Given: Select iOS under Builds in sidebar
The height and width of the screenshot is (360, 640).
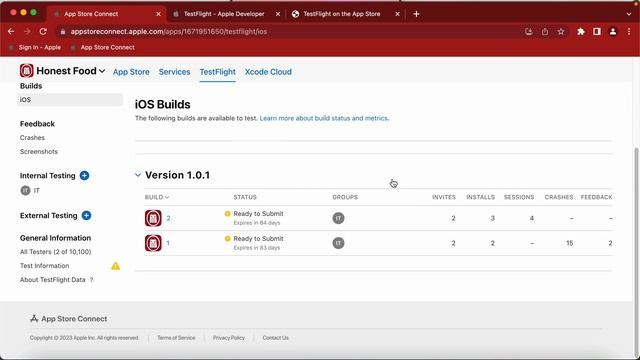Looking at the screenshot, I should click(x=70, y=100).
